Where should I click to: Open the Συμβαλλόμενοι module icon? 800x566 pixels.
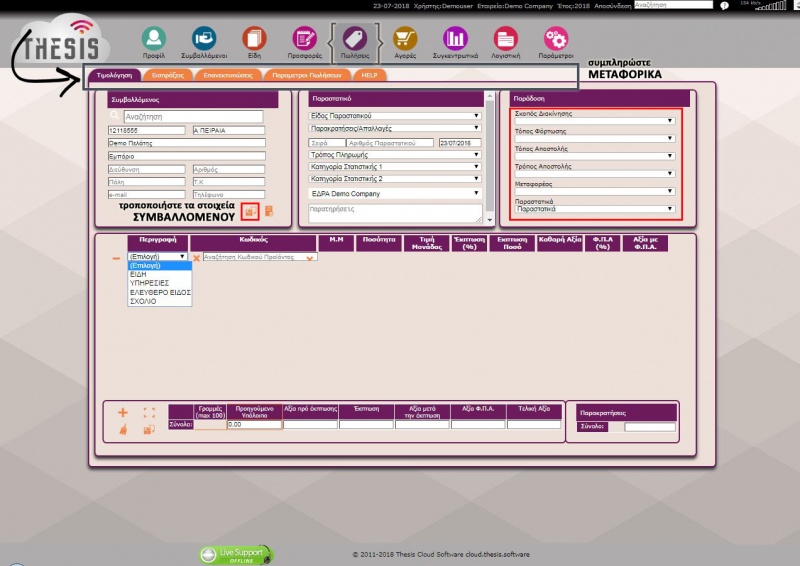(x=203, y=40)
